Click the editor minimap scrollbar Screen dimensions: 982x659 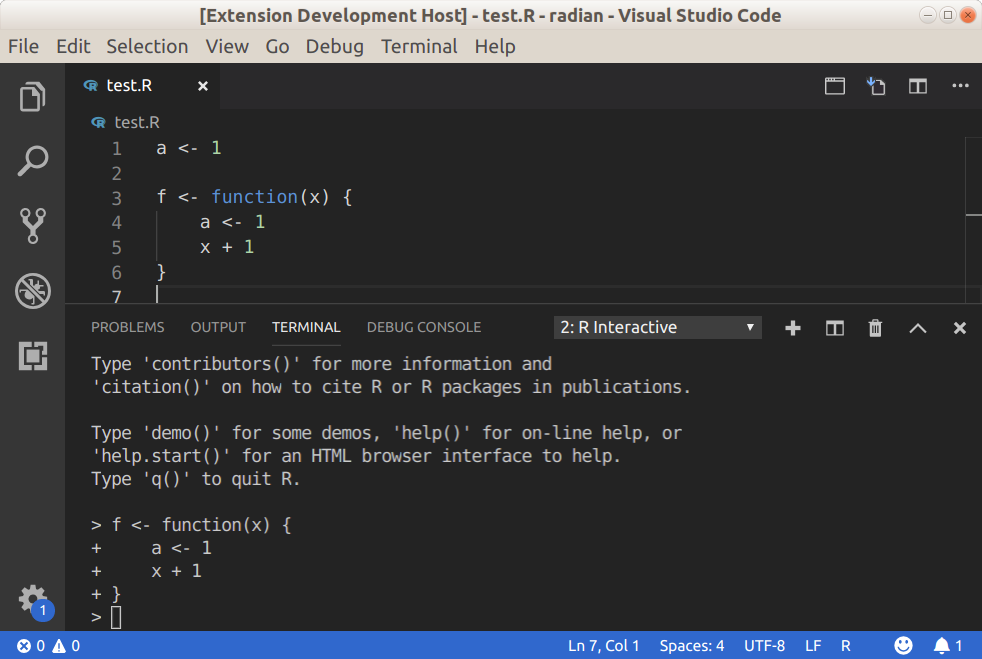[973, 219]
